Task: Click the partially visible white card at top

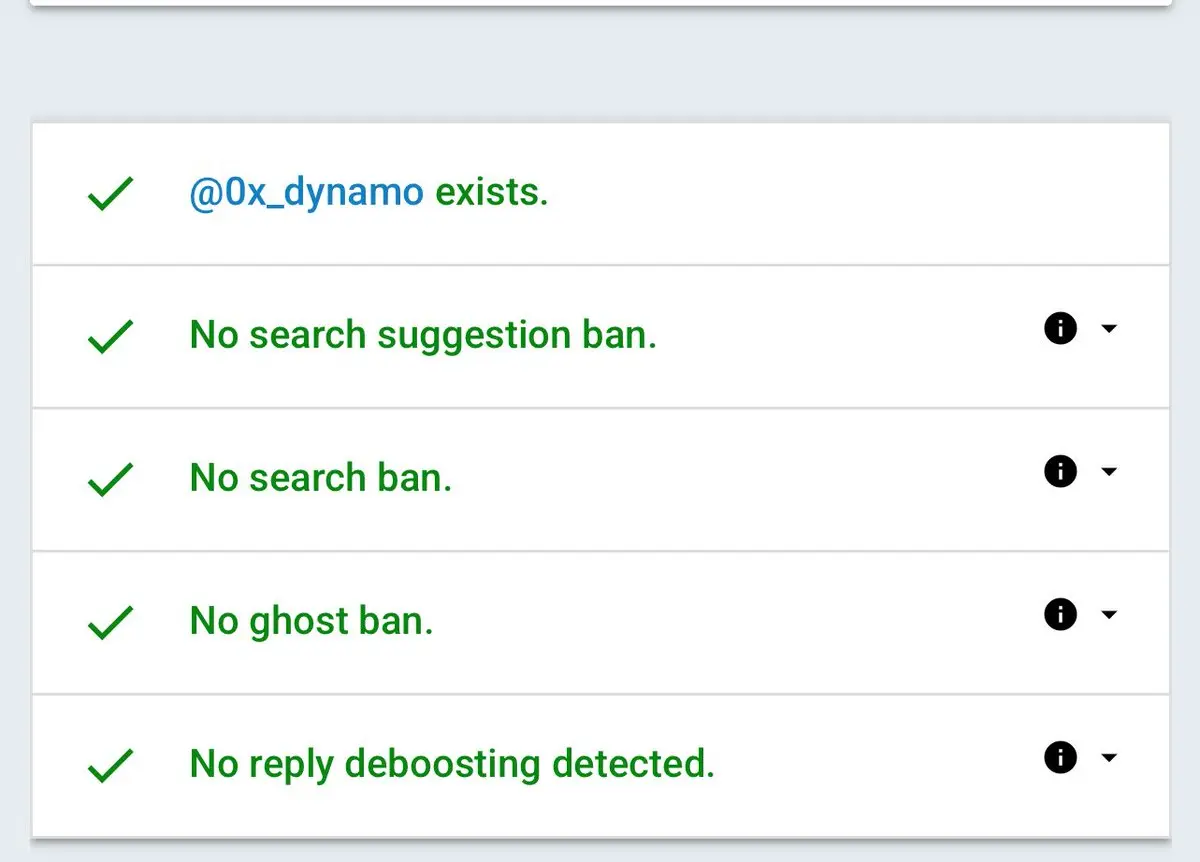Action: point(600,3)
